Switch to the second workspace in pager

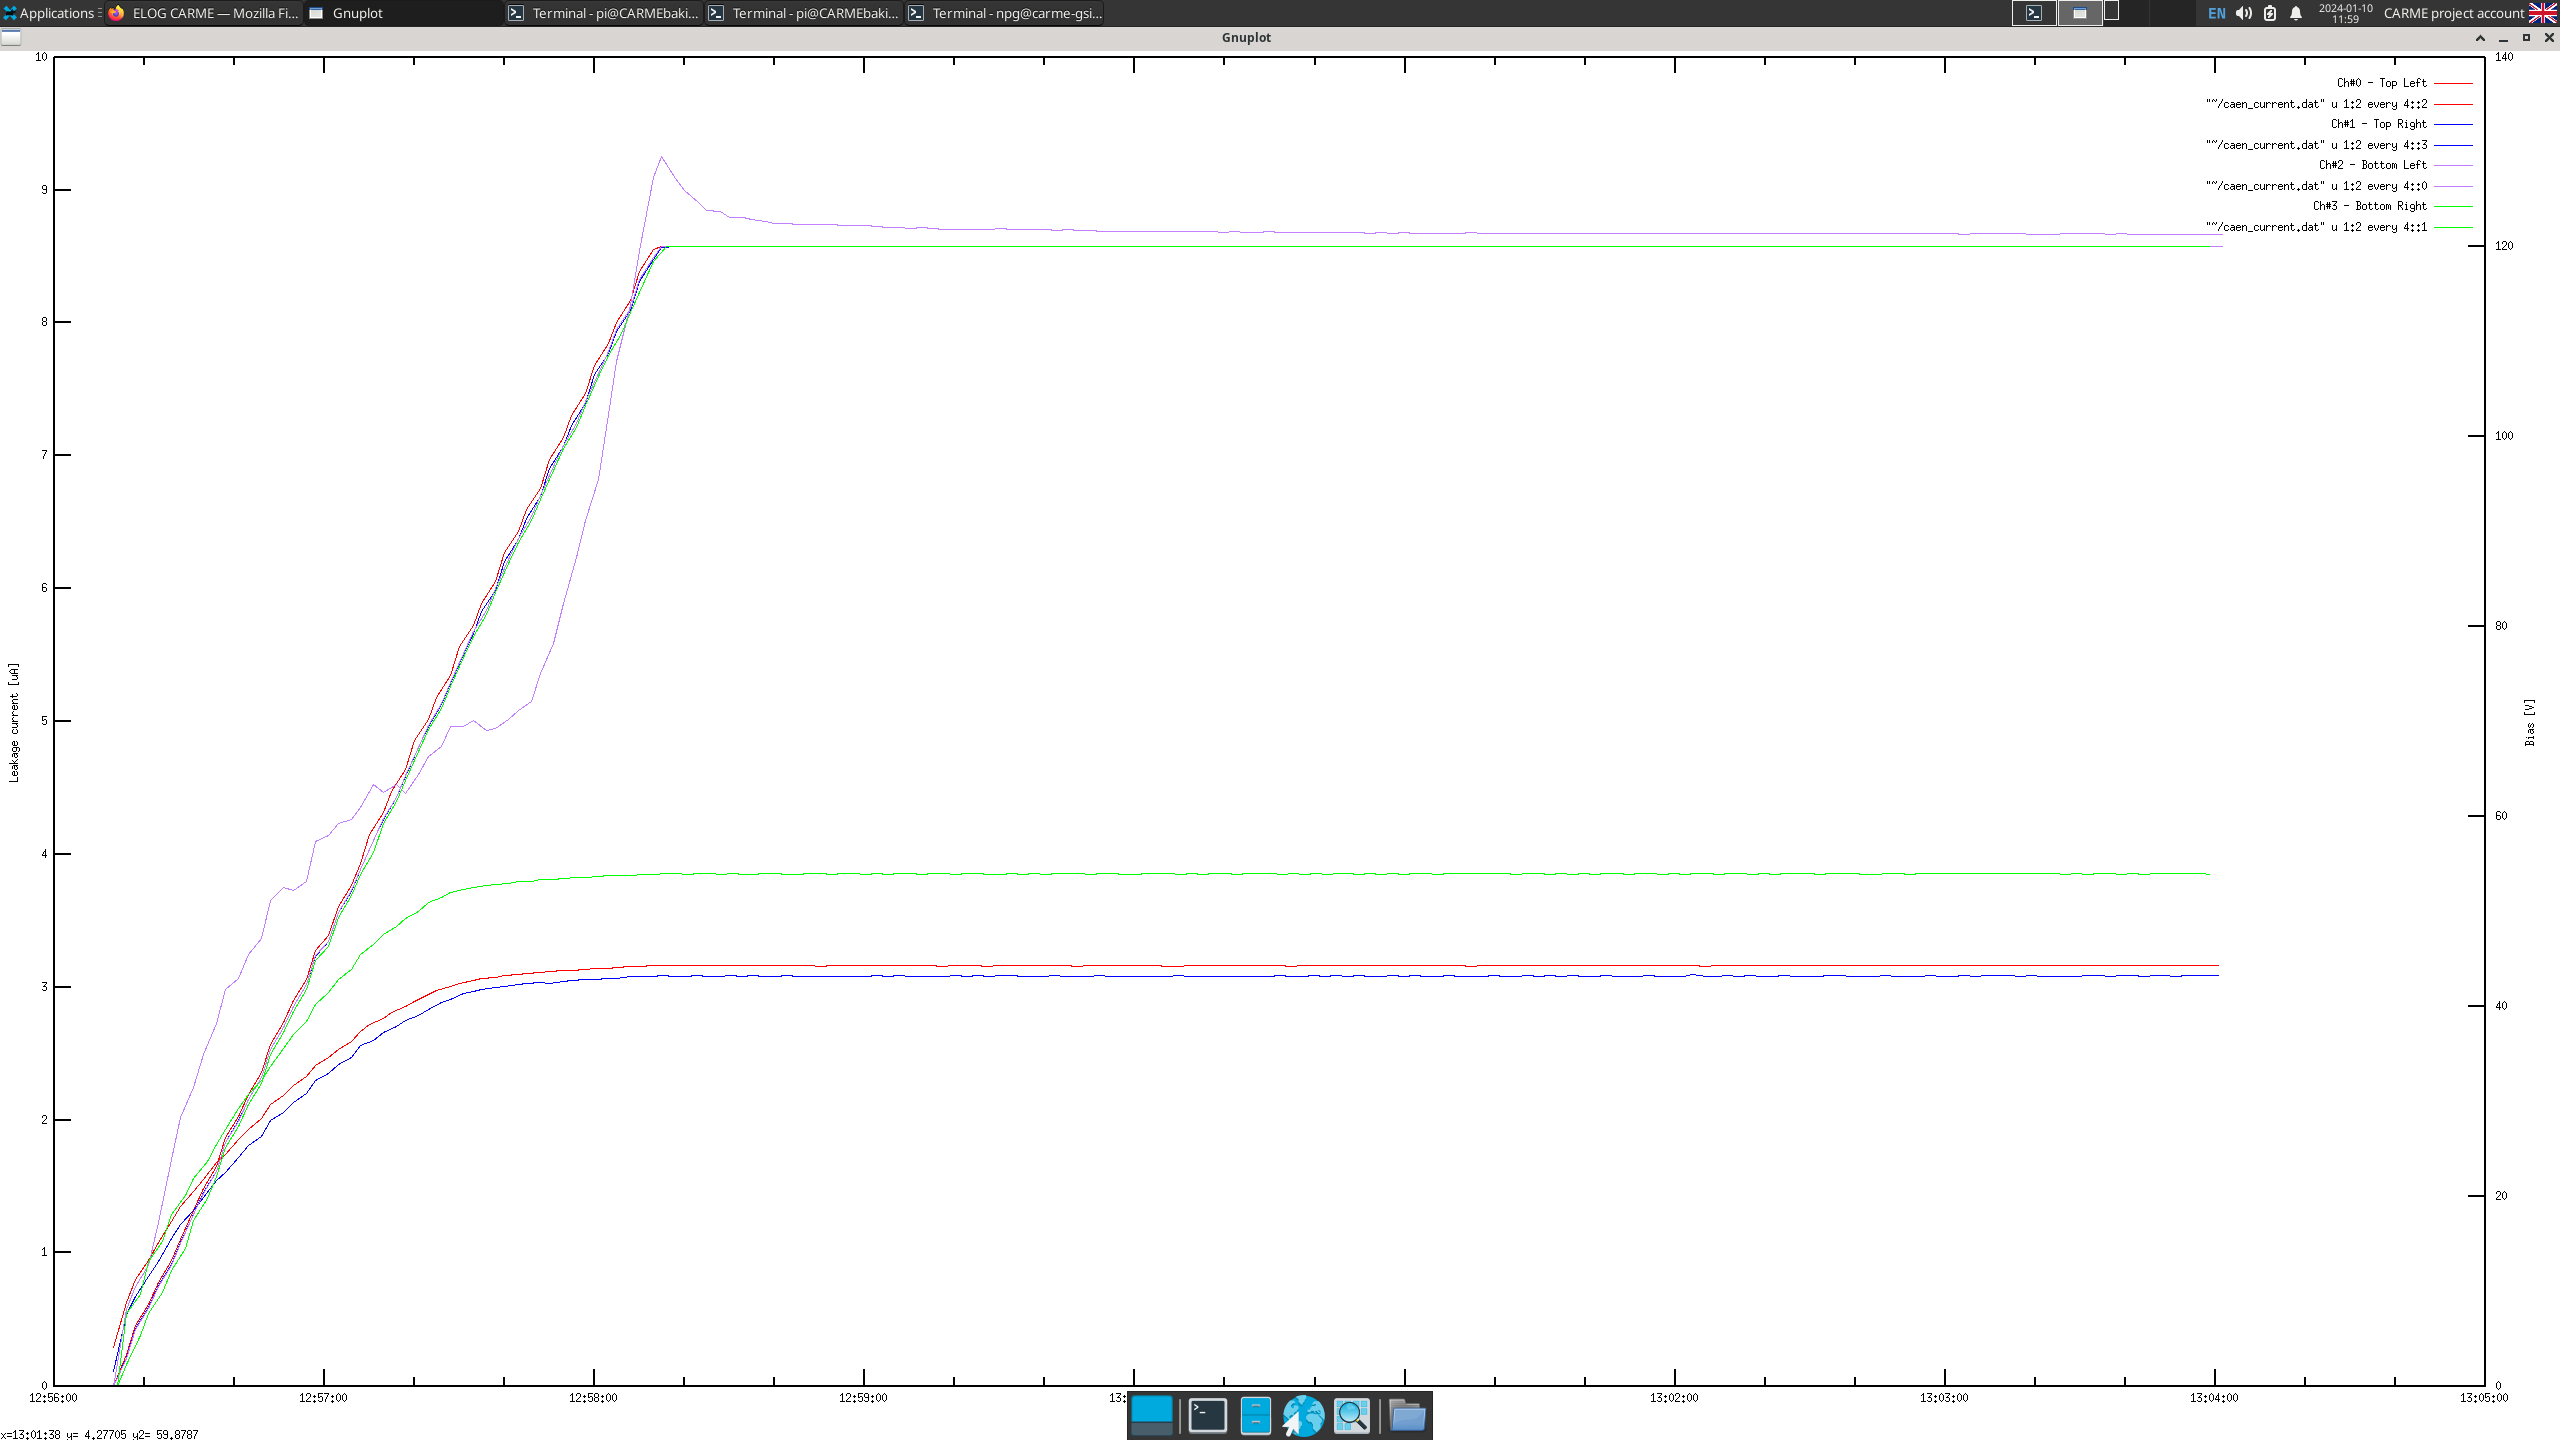click(x=2080, y=13)
